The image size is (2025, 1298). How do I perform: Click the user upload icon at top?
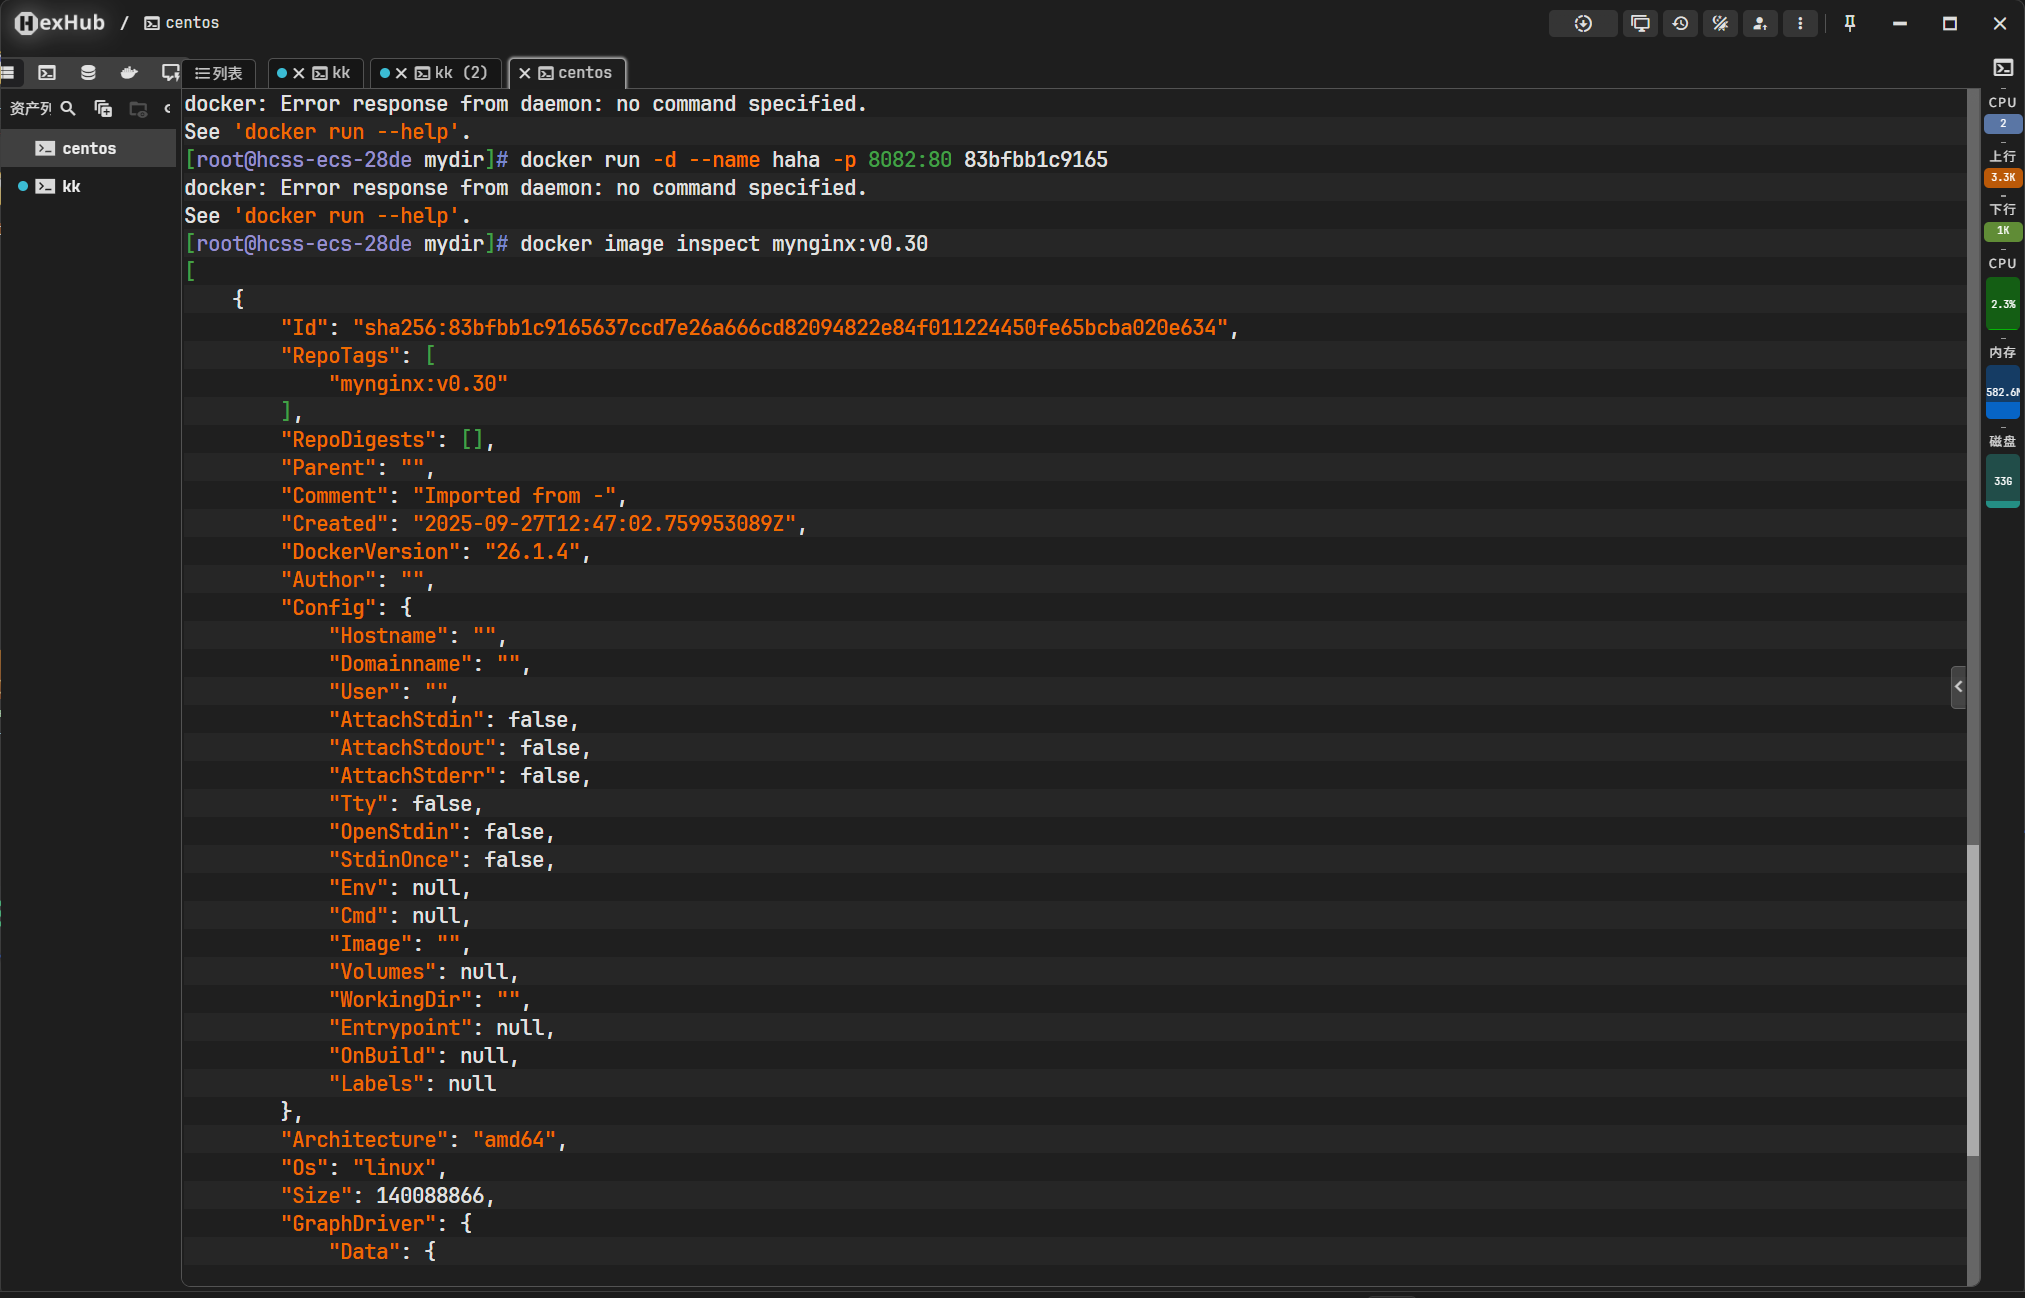click(1760, 23)
